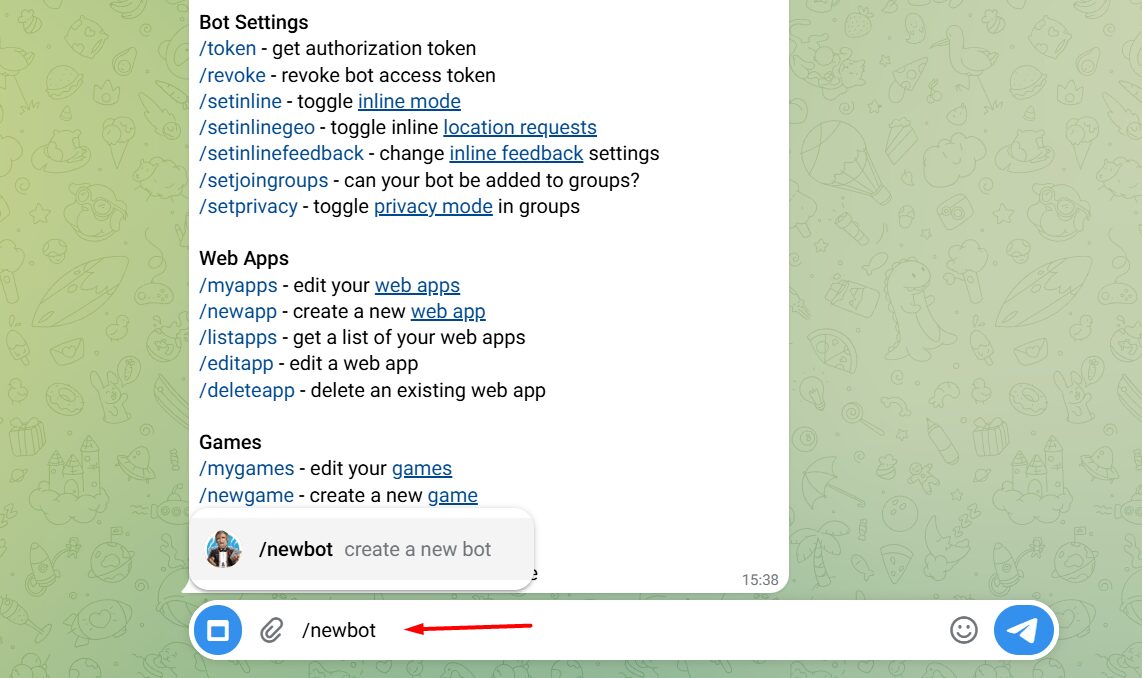Click the /newapp command
The width and height of the screenshot is (1142, 678).
238,312
